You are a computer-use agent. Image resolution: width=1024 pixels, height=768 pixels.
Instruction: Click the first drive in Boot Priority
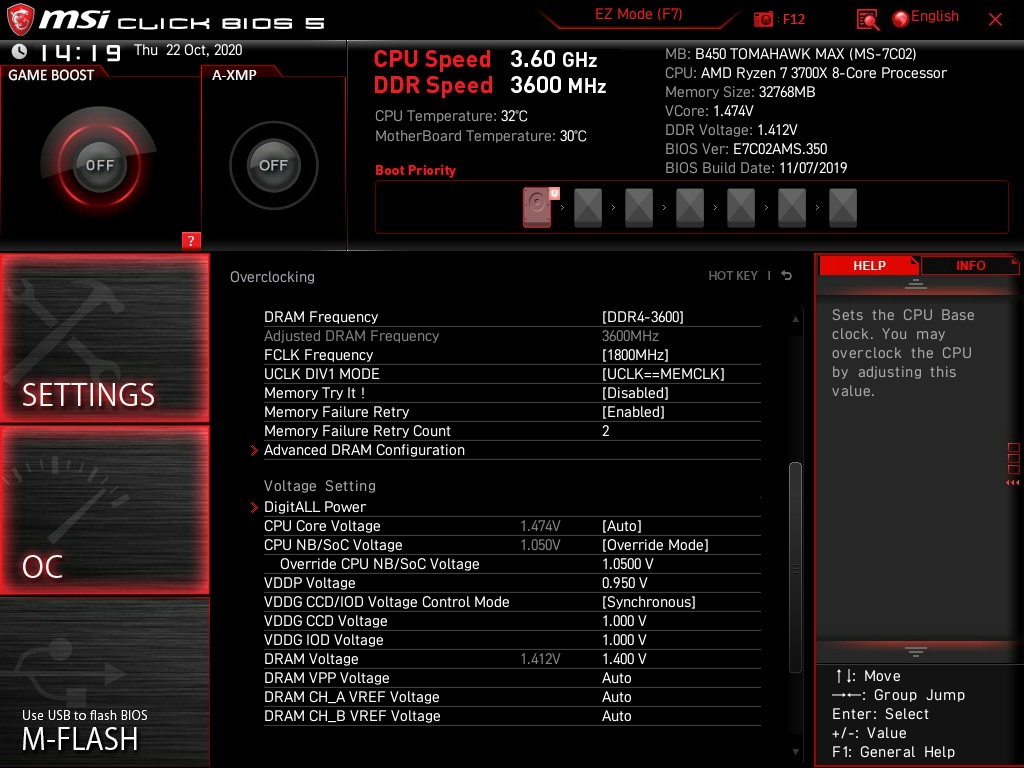537,206
